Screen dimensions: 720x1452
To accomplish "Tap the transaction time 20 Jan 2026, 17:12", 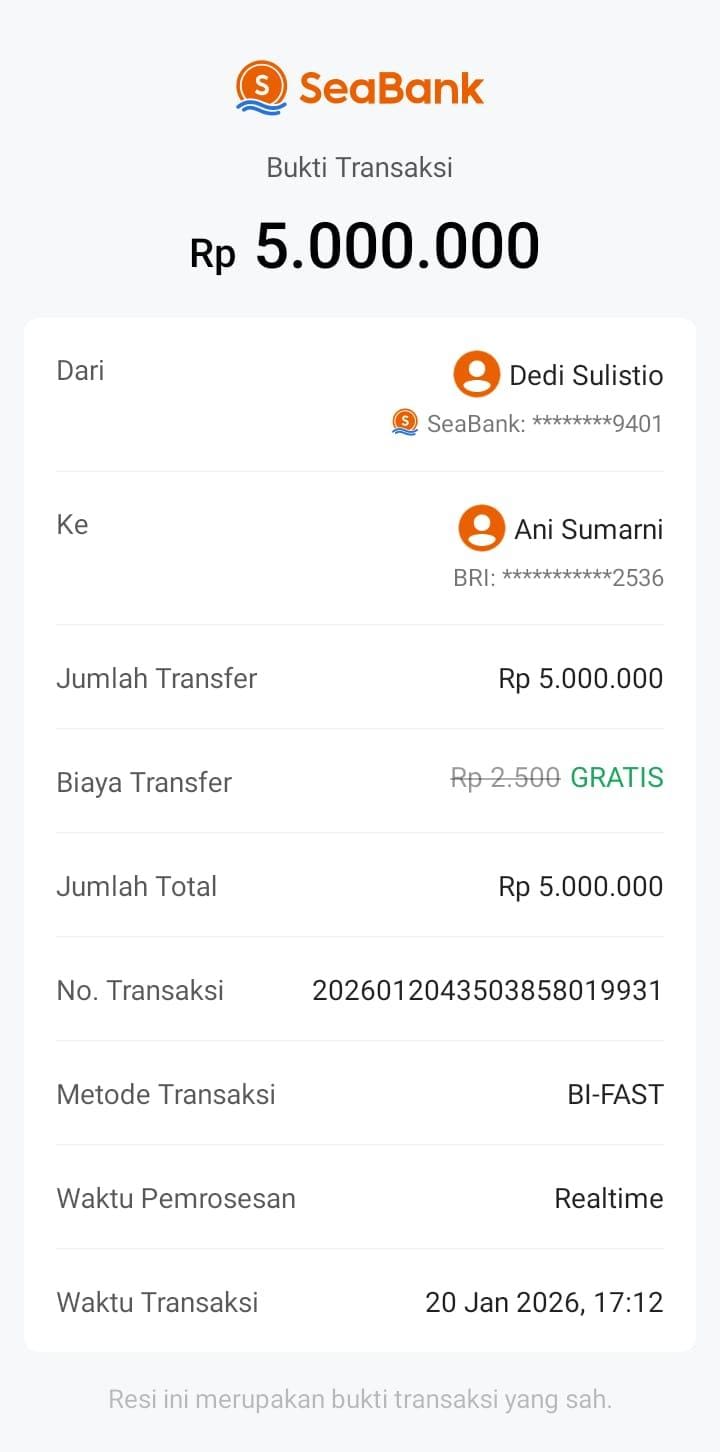I will [544, 1302].
